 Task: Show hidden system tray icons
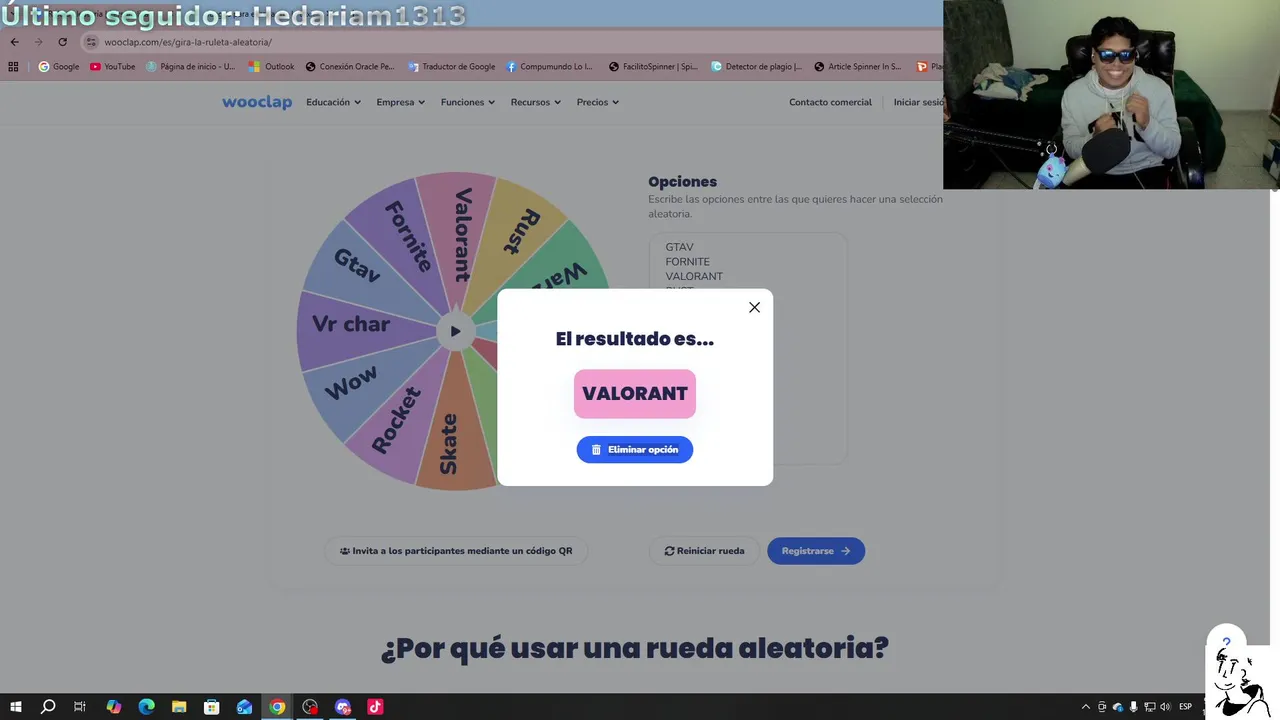pos(1086,707)
